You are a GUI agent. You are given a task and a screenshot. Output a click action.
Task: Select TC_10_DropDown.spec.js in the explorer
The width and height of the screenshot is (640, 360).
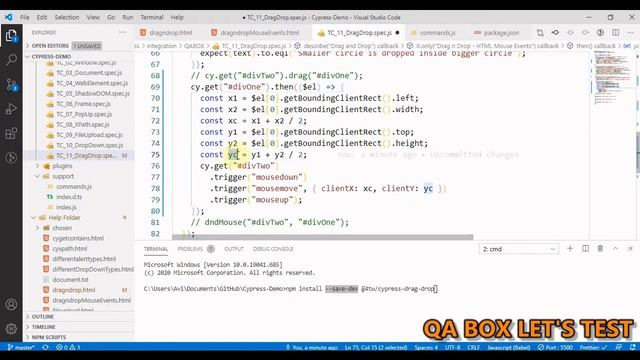click(x=89, y=145)
